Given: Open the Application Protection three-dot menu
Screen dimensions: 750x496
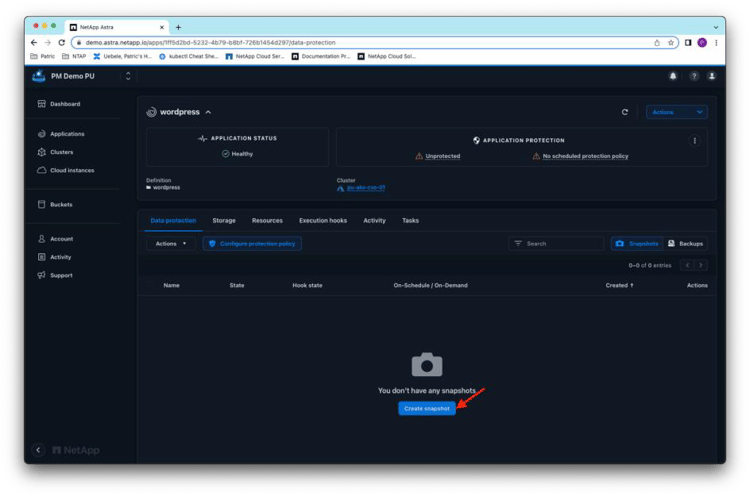Looking at the screenshot, I should 694,141.
